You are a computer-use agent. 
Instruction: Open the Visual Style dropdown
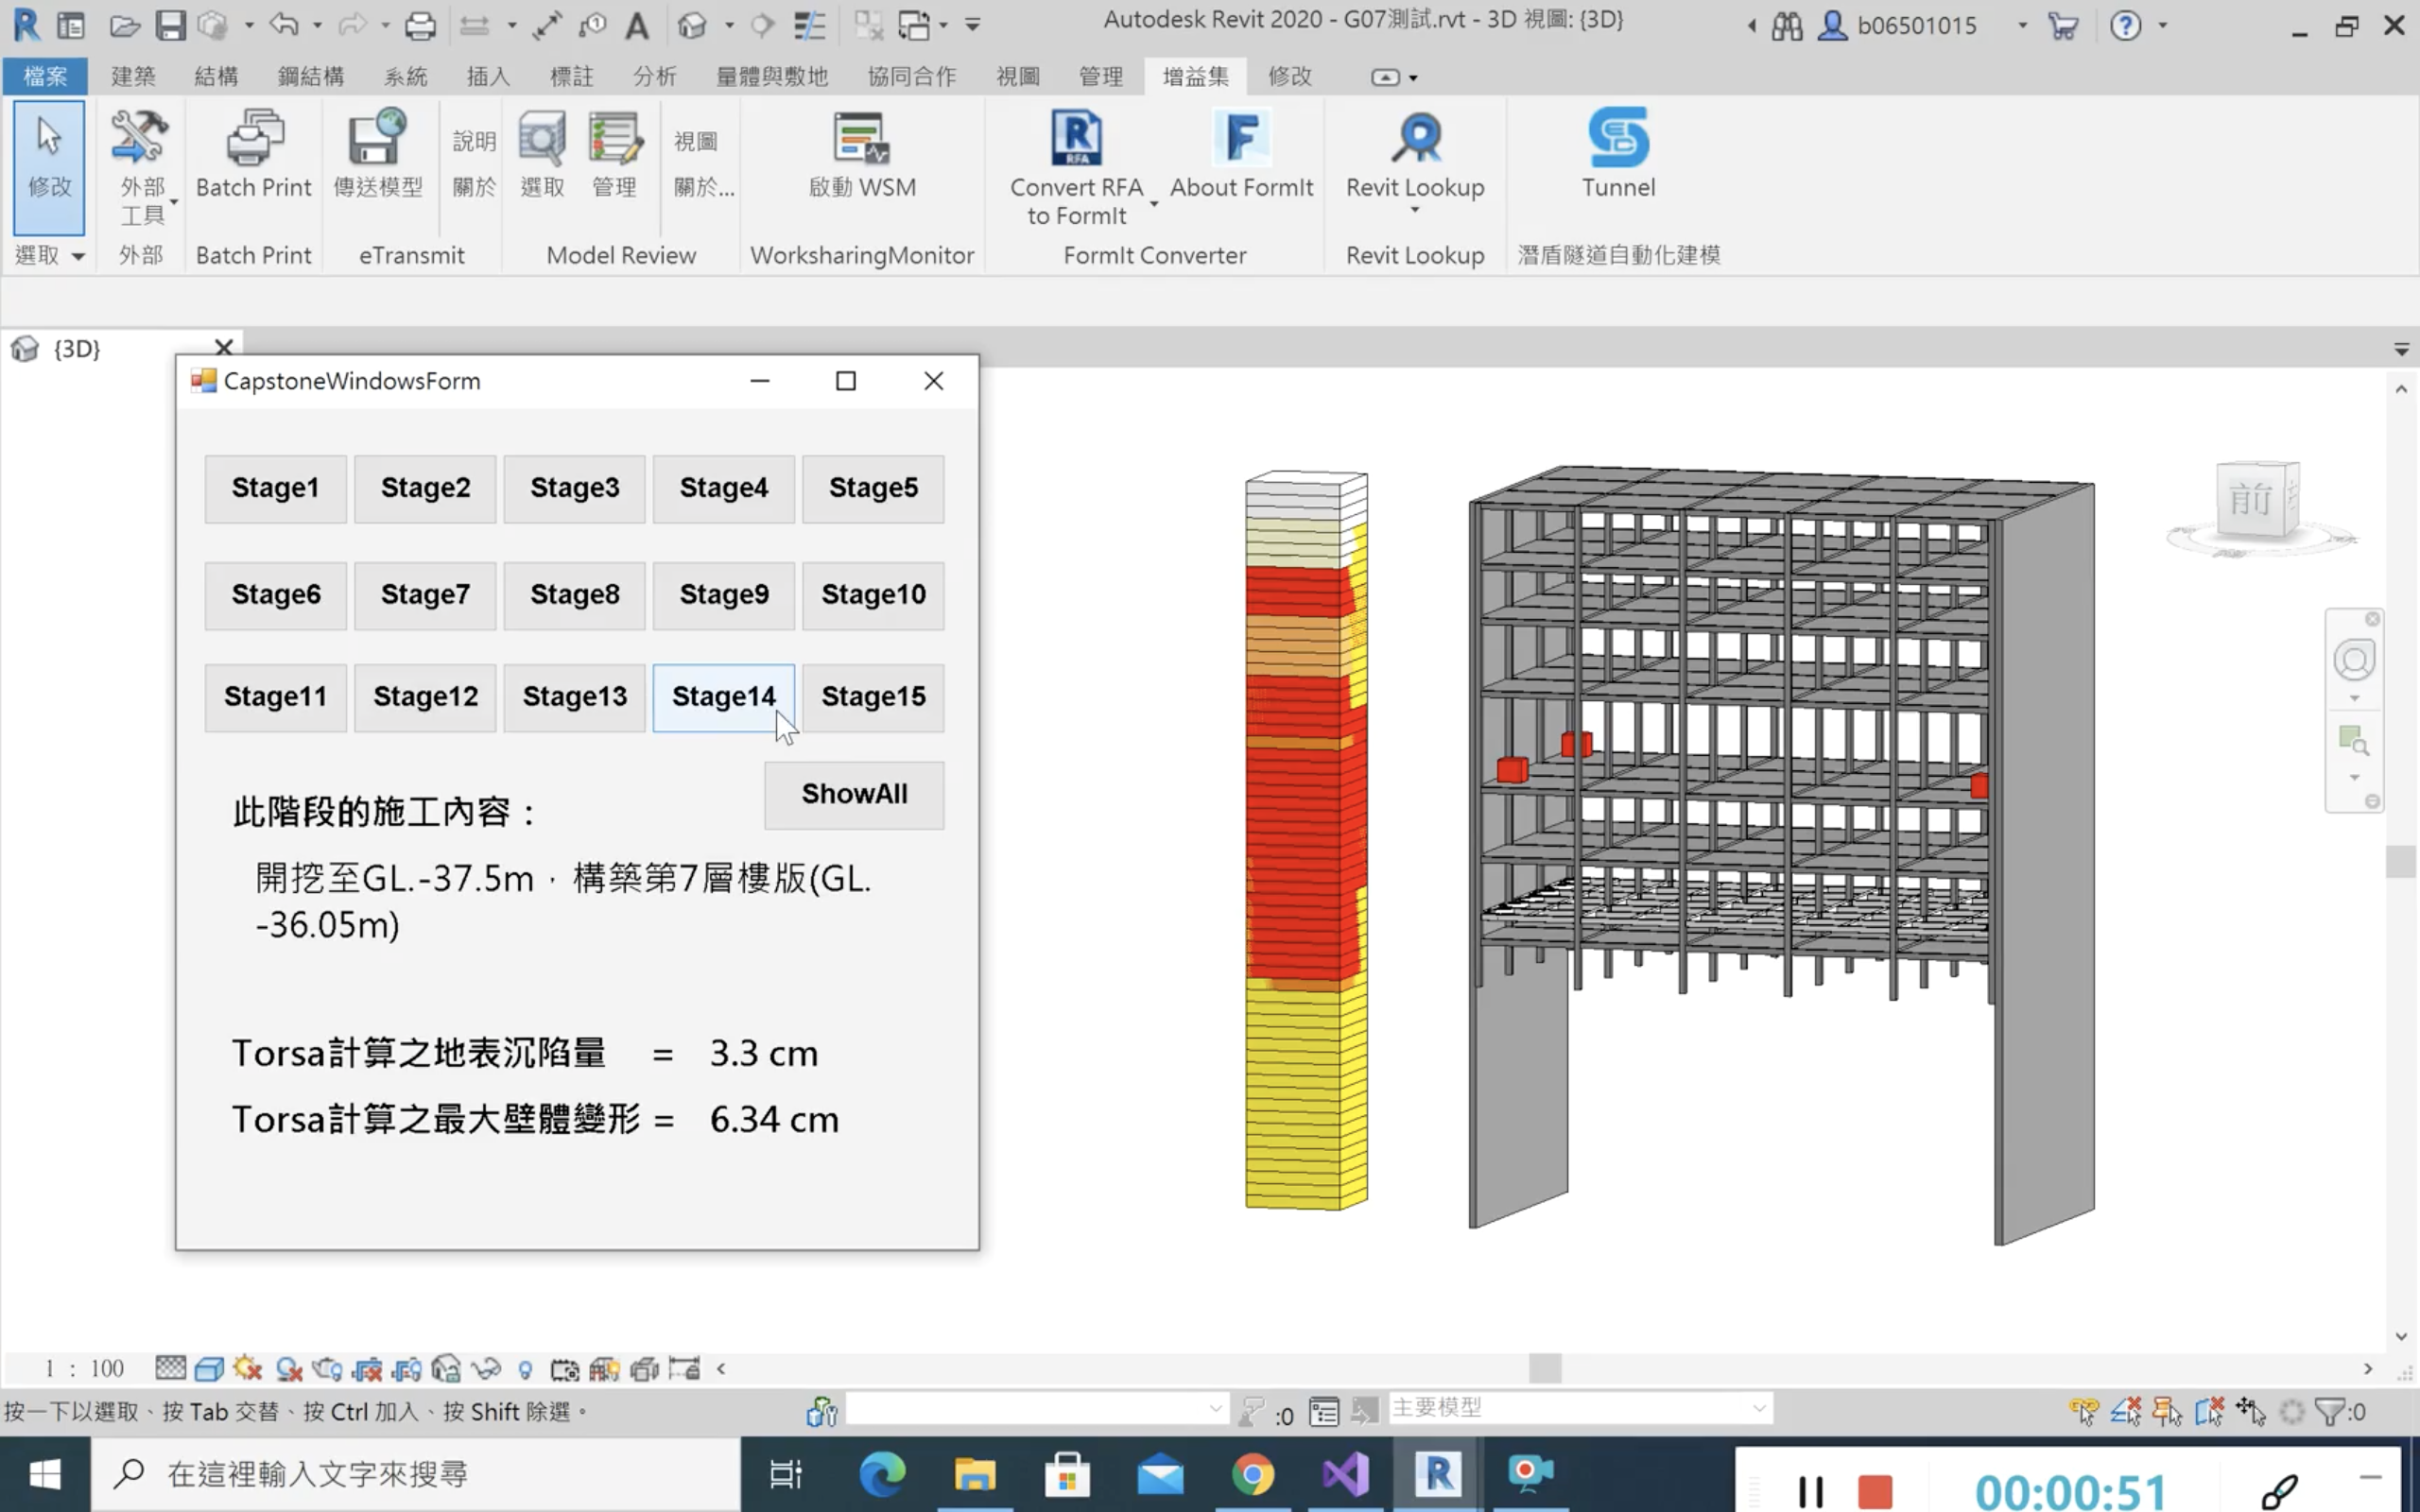click(209, 1368)
